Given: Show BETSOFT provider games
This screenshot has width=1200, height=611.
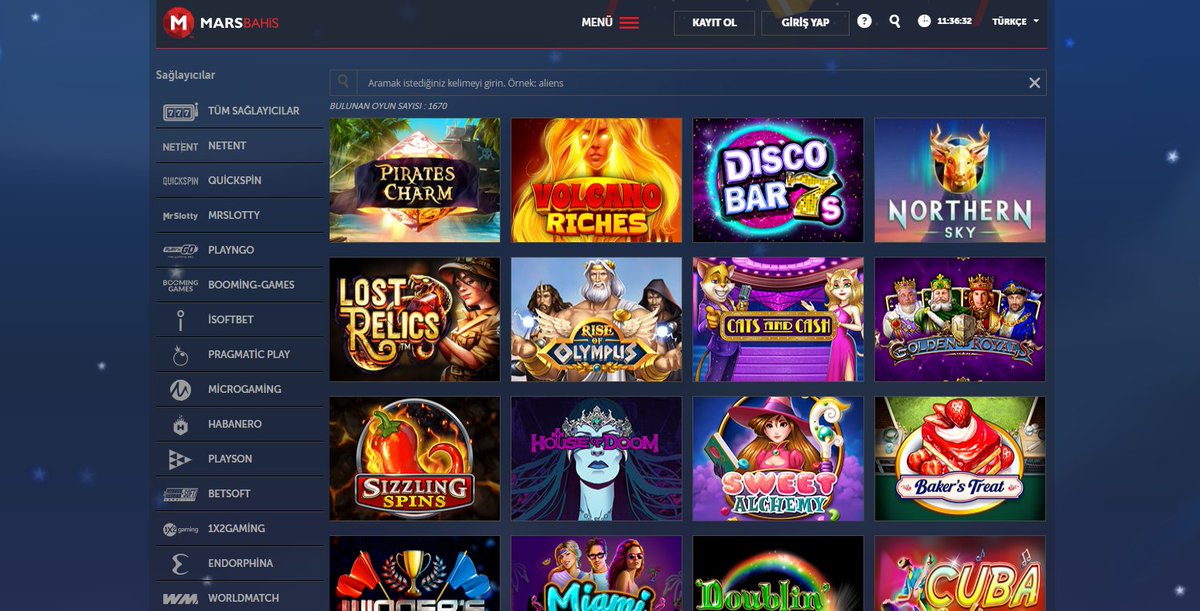Looking at the screenshot, I should point(229,494).
